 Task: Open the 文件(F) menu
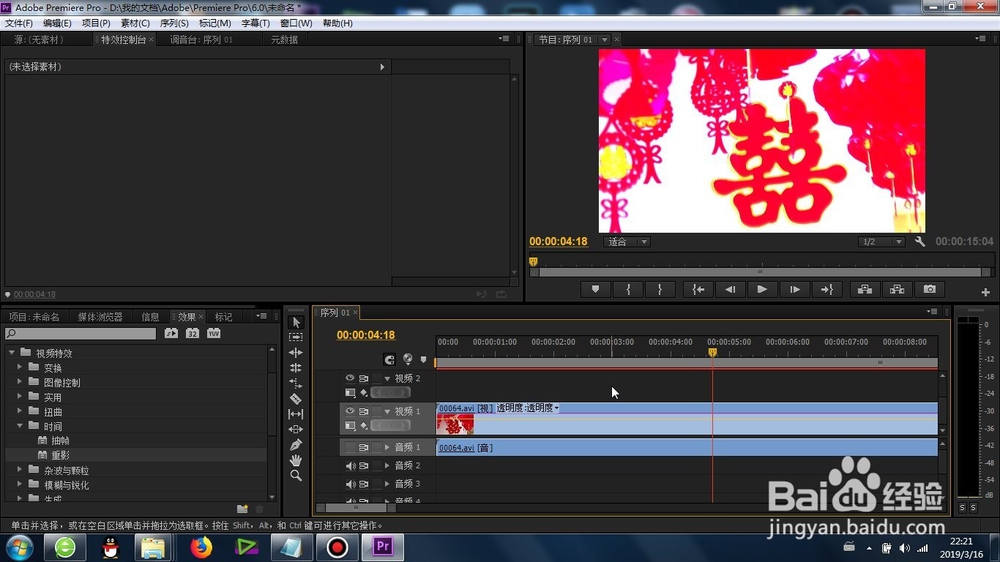(x=18, y=23)
